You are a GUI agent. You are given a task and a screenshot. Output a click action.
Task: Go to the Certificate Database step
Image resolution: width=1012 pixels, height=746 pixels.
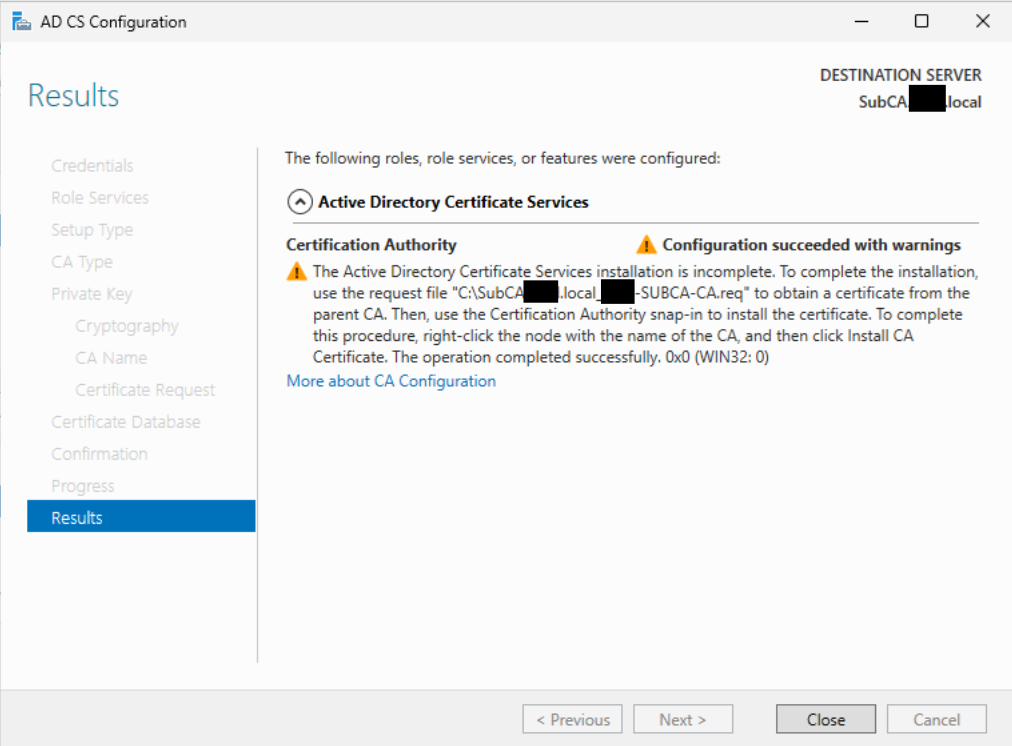126,422
